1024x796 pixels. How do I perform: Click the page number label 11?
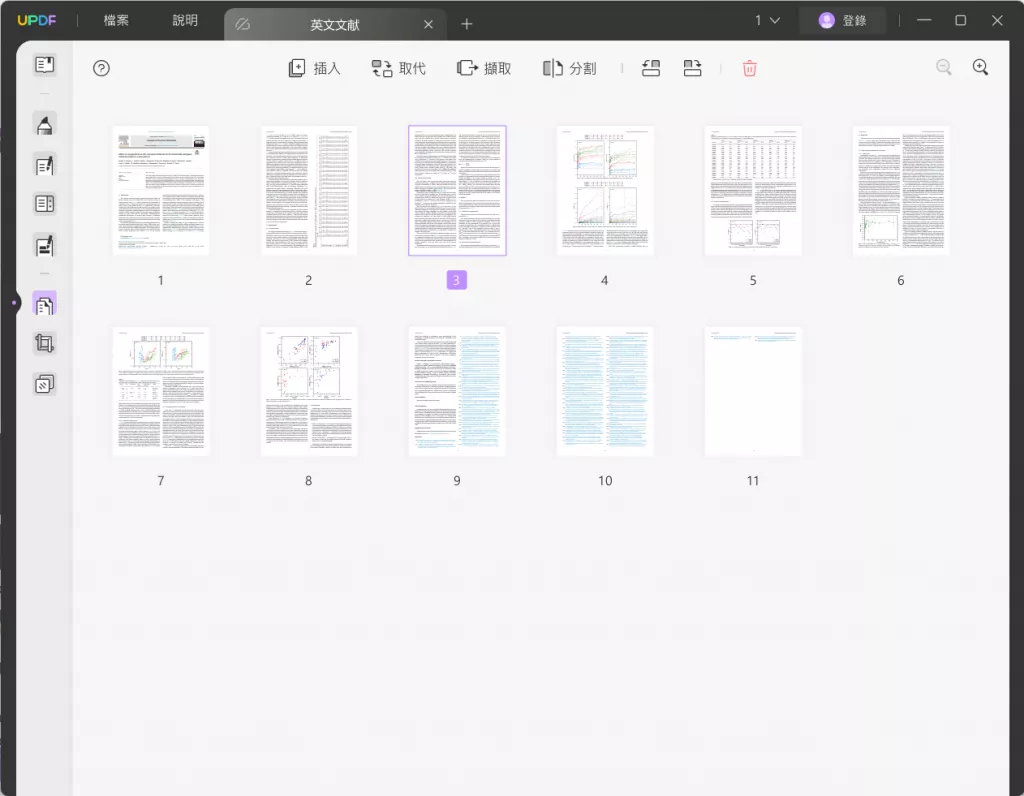(x=753, y=481)
